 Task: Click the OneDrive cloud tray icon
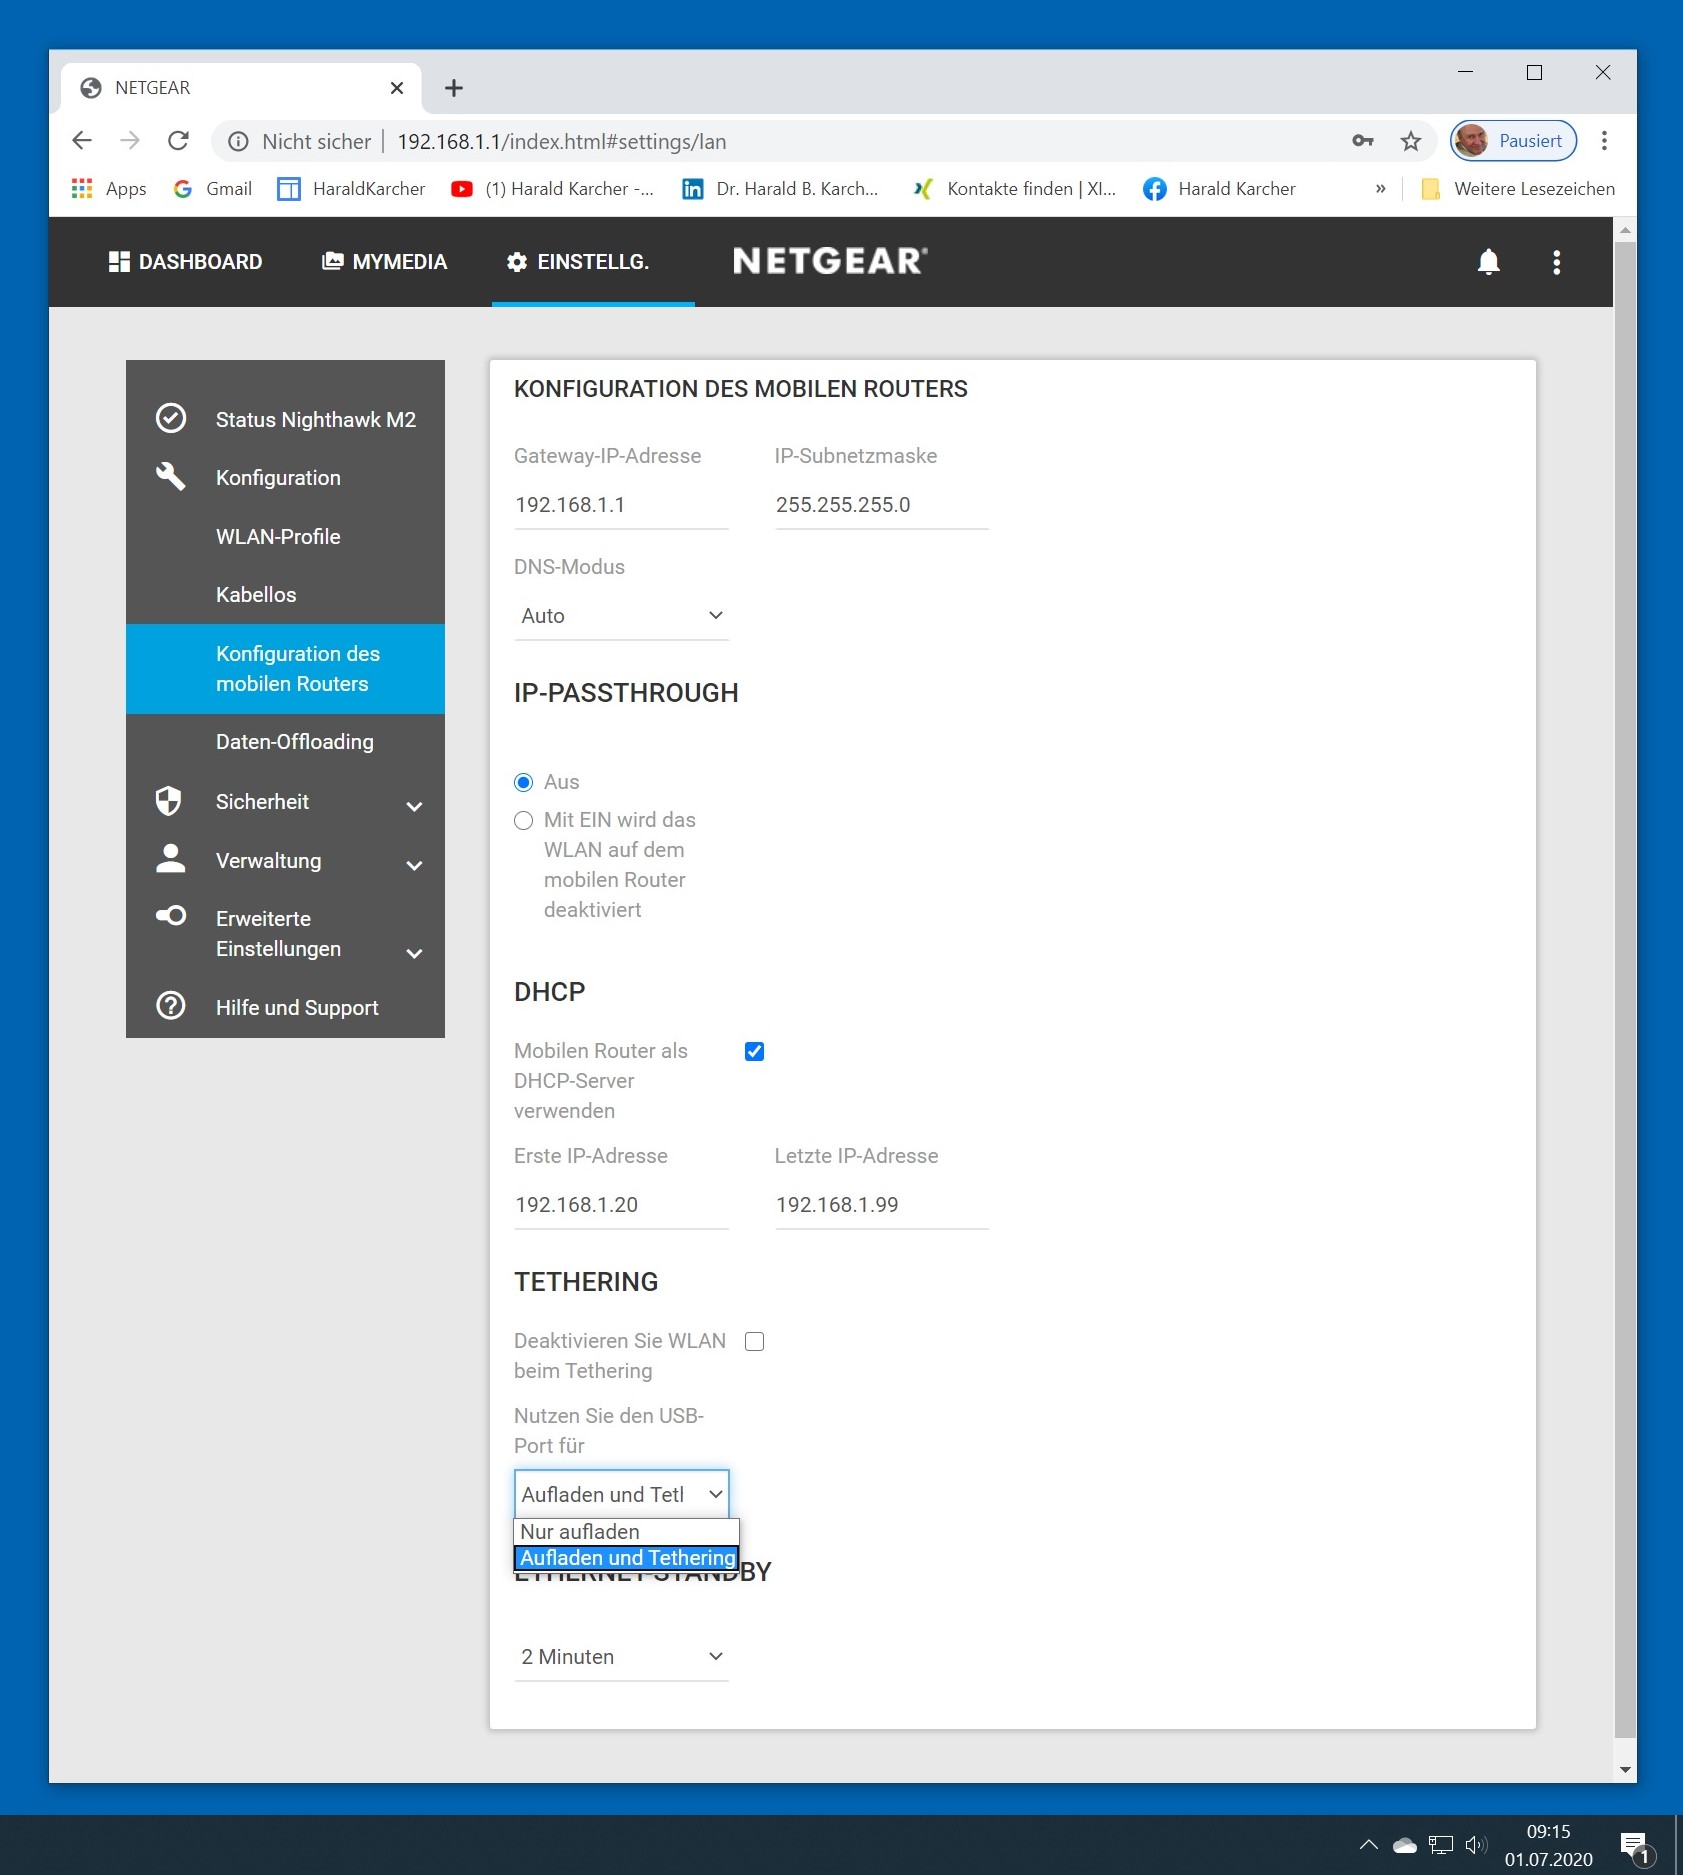[1404, 1845]
